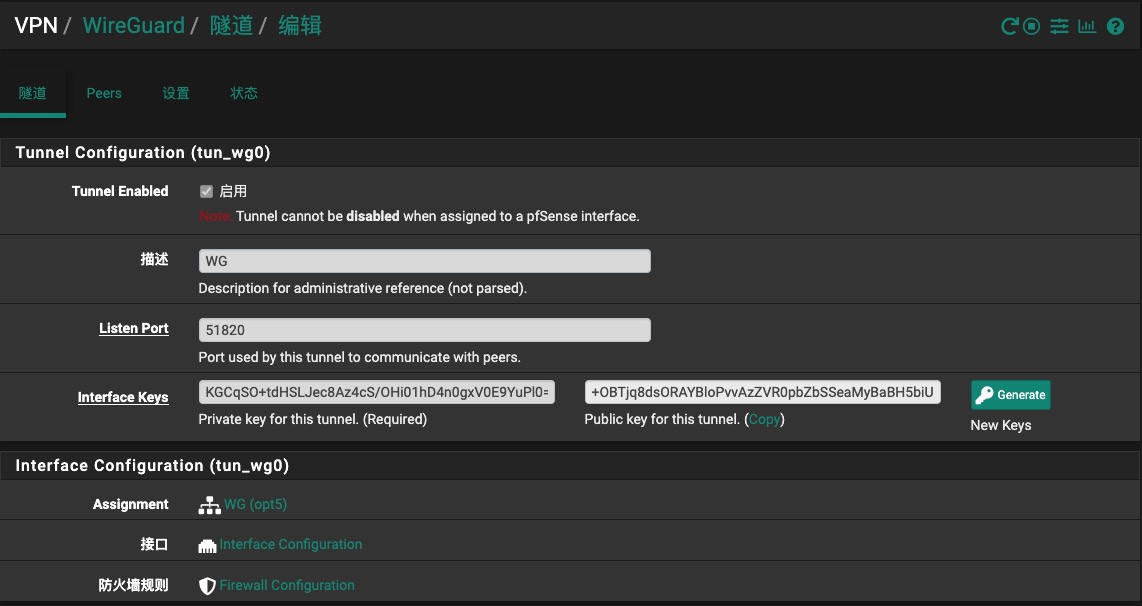Restart the WireGuard service
Image resolution: width=1142 pixels, height=606 pixels.
1009,27
